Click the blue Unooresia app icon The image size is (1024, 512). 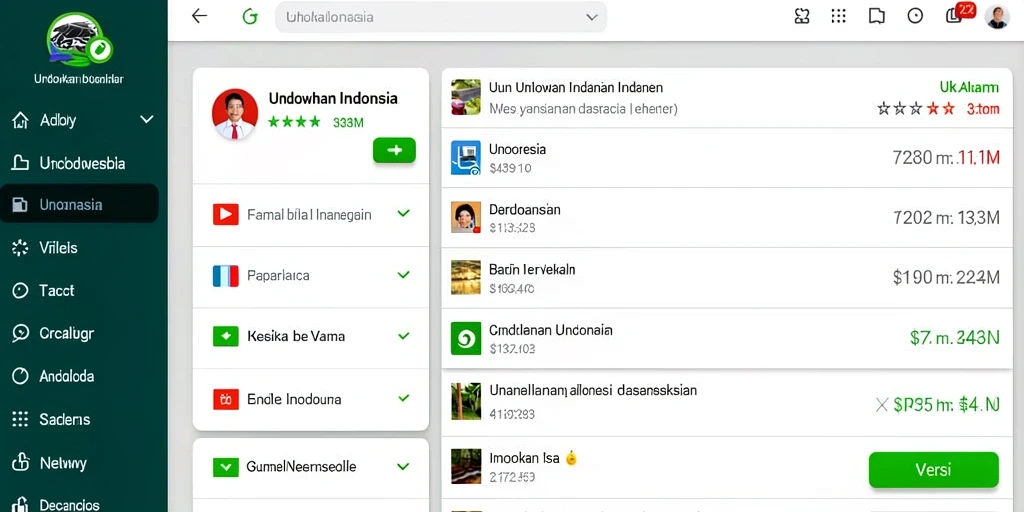(x=466, y=158)
